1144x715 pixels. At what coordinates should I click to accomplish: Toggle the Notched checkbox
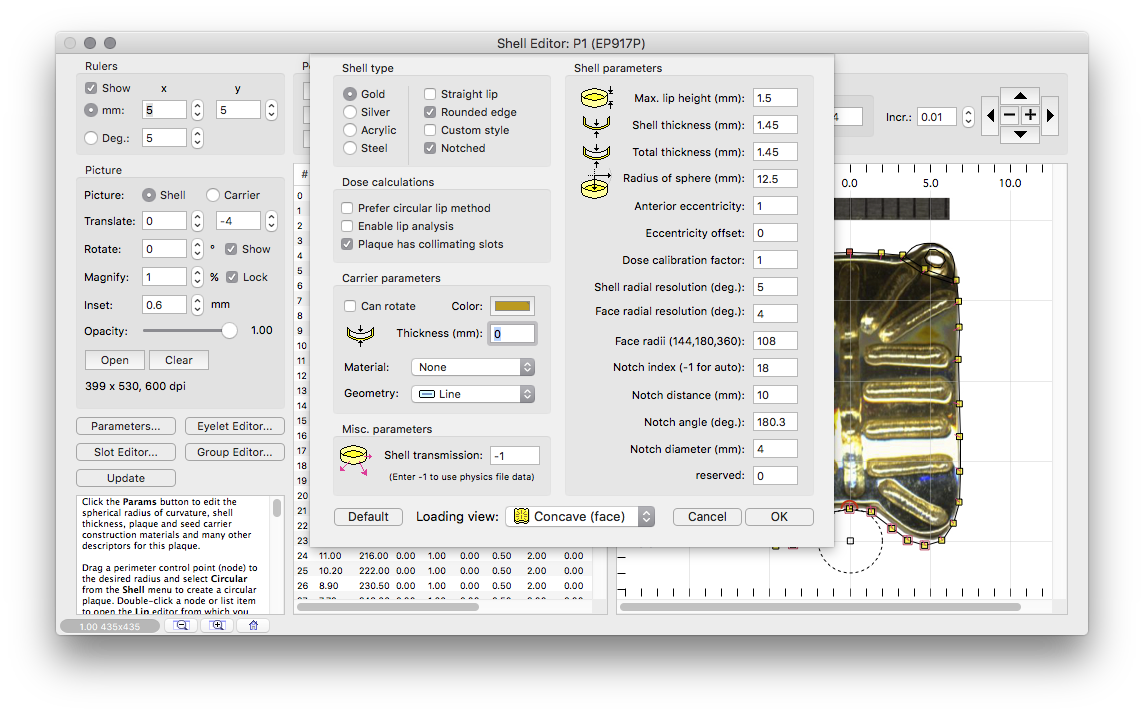pyautogui.click(x=430, y=148)
